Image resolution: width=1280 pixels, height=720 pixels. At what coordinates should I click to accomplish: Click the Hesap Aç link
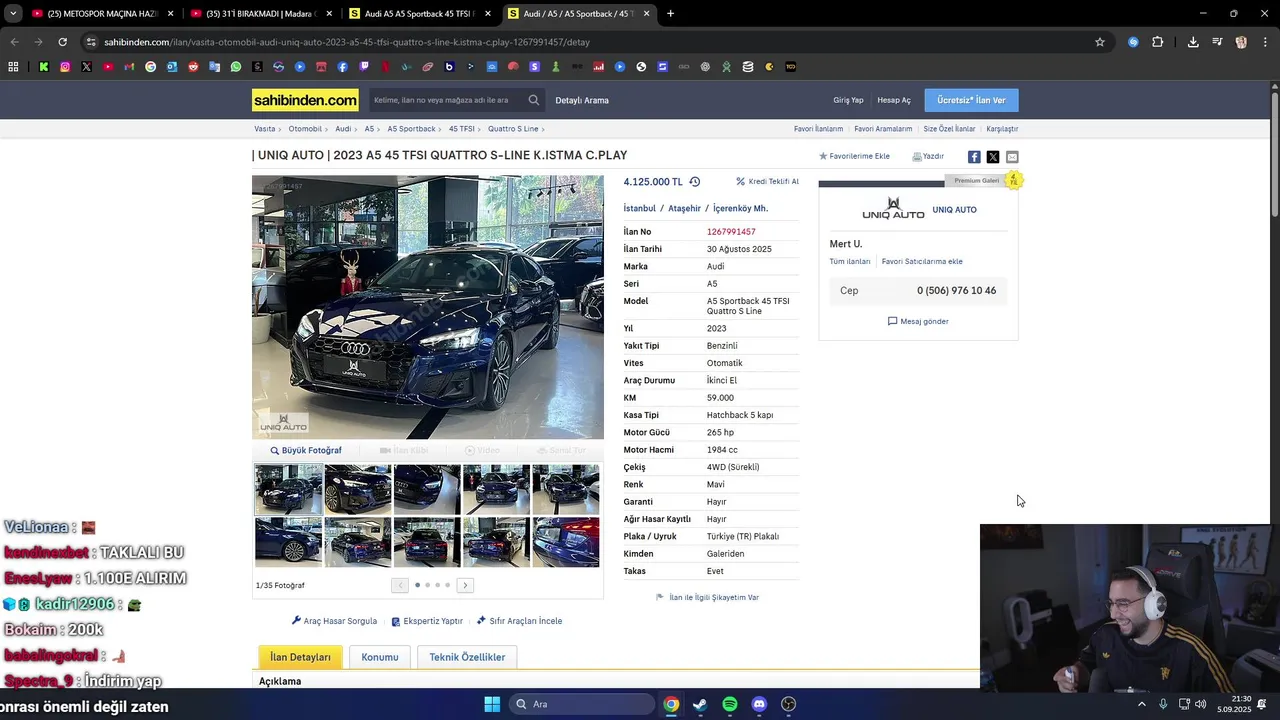tap(894, 100)
